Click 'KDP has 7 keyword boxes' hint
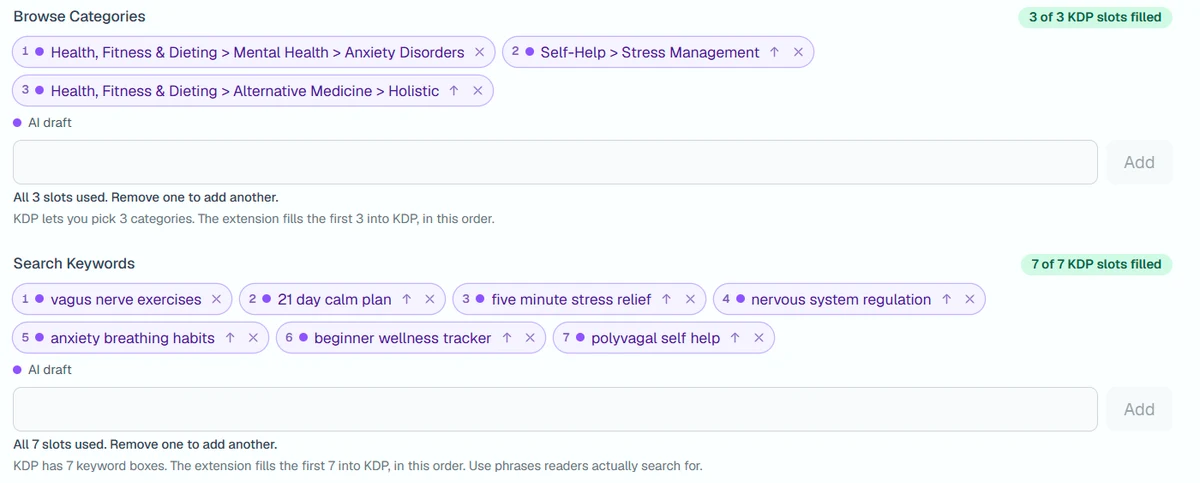This screenshot has width=1200, height=483. 358,465
